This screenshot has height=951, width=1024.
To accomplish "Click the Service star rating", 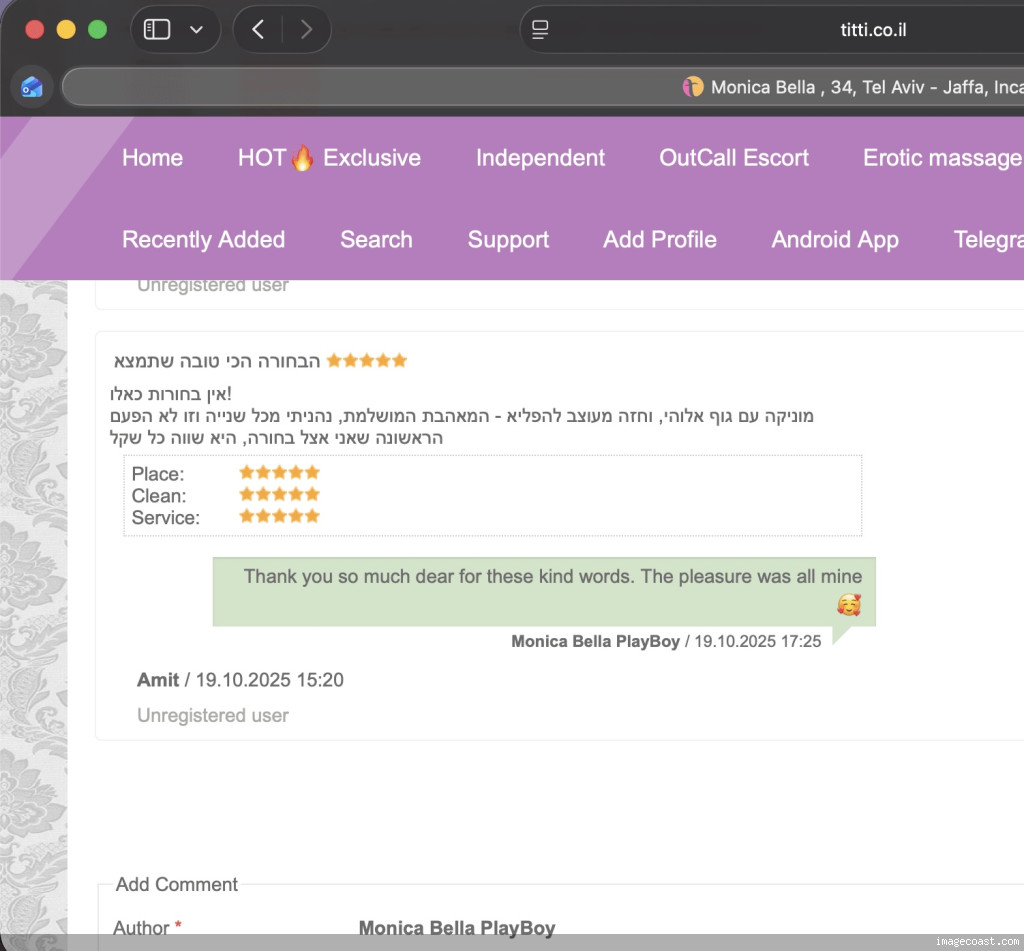I will click(x=279, y=517).
